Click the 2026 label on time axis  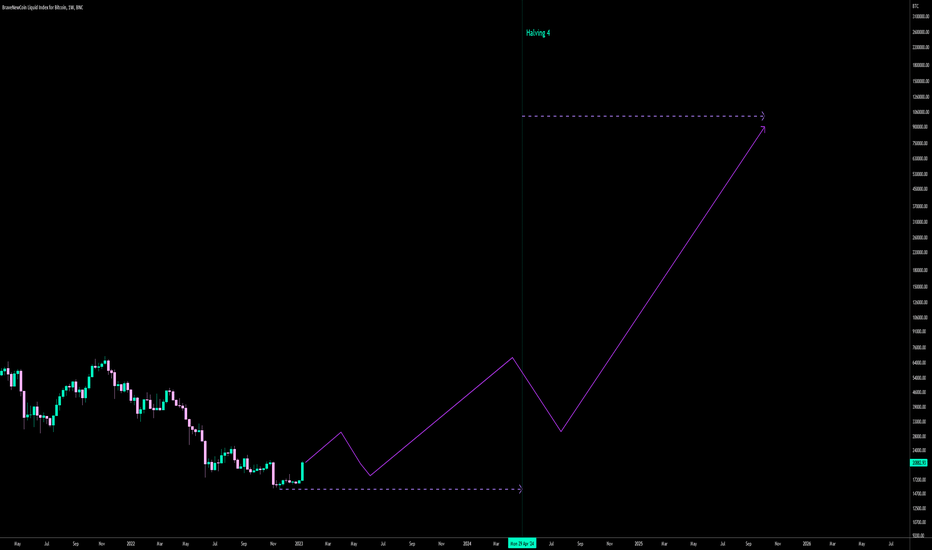point(807,543)
